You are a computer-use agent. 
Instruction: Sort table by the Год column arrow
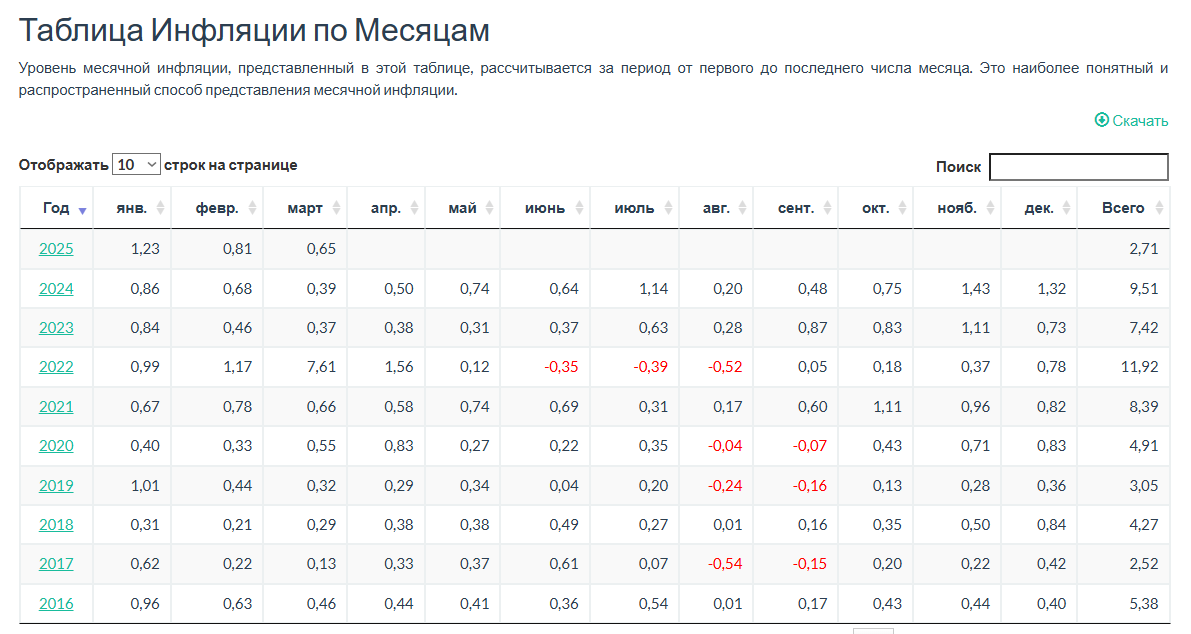click(x=83, y=210)
